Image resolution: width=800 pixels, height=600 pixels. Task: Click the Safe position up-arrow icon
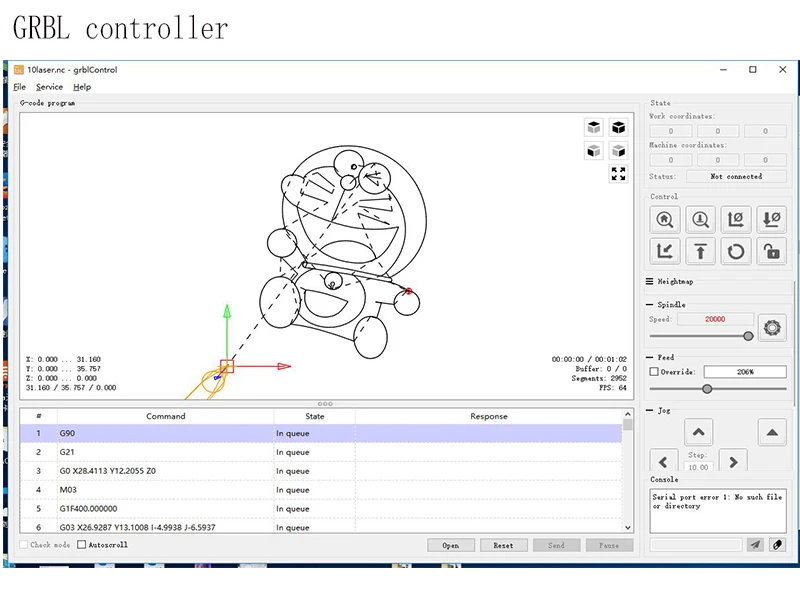[700, 251]
